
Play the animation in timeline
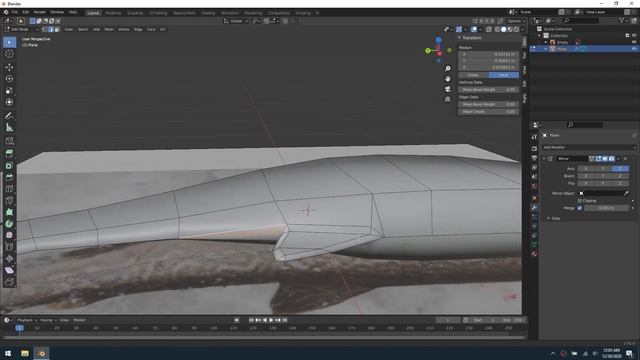tap(271, 320)
